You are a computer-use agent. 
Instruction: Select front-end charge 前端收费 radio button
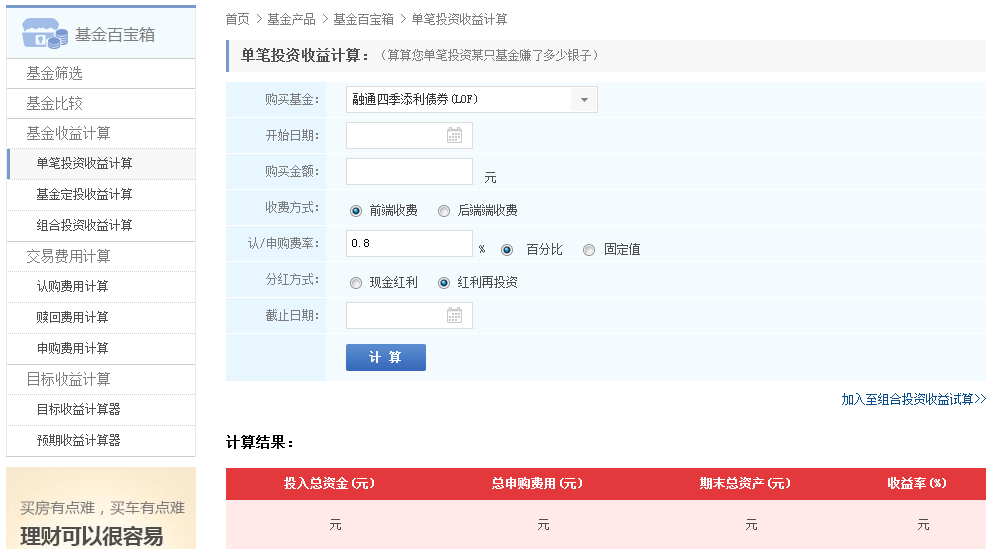[356, 211]
